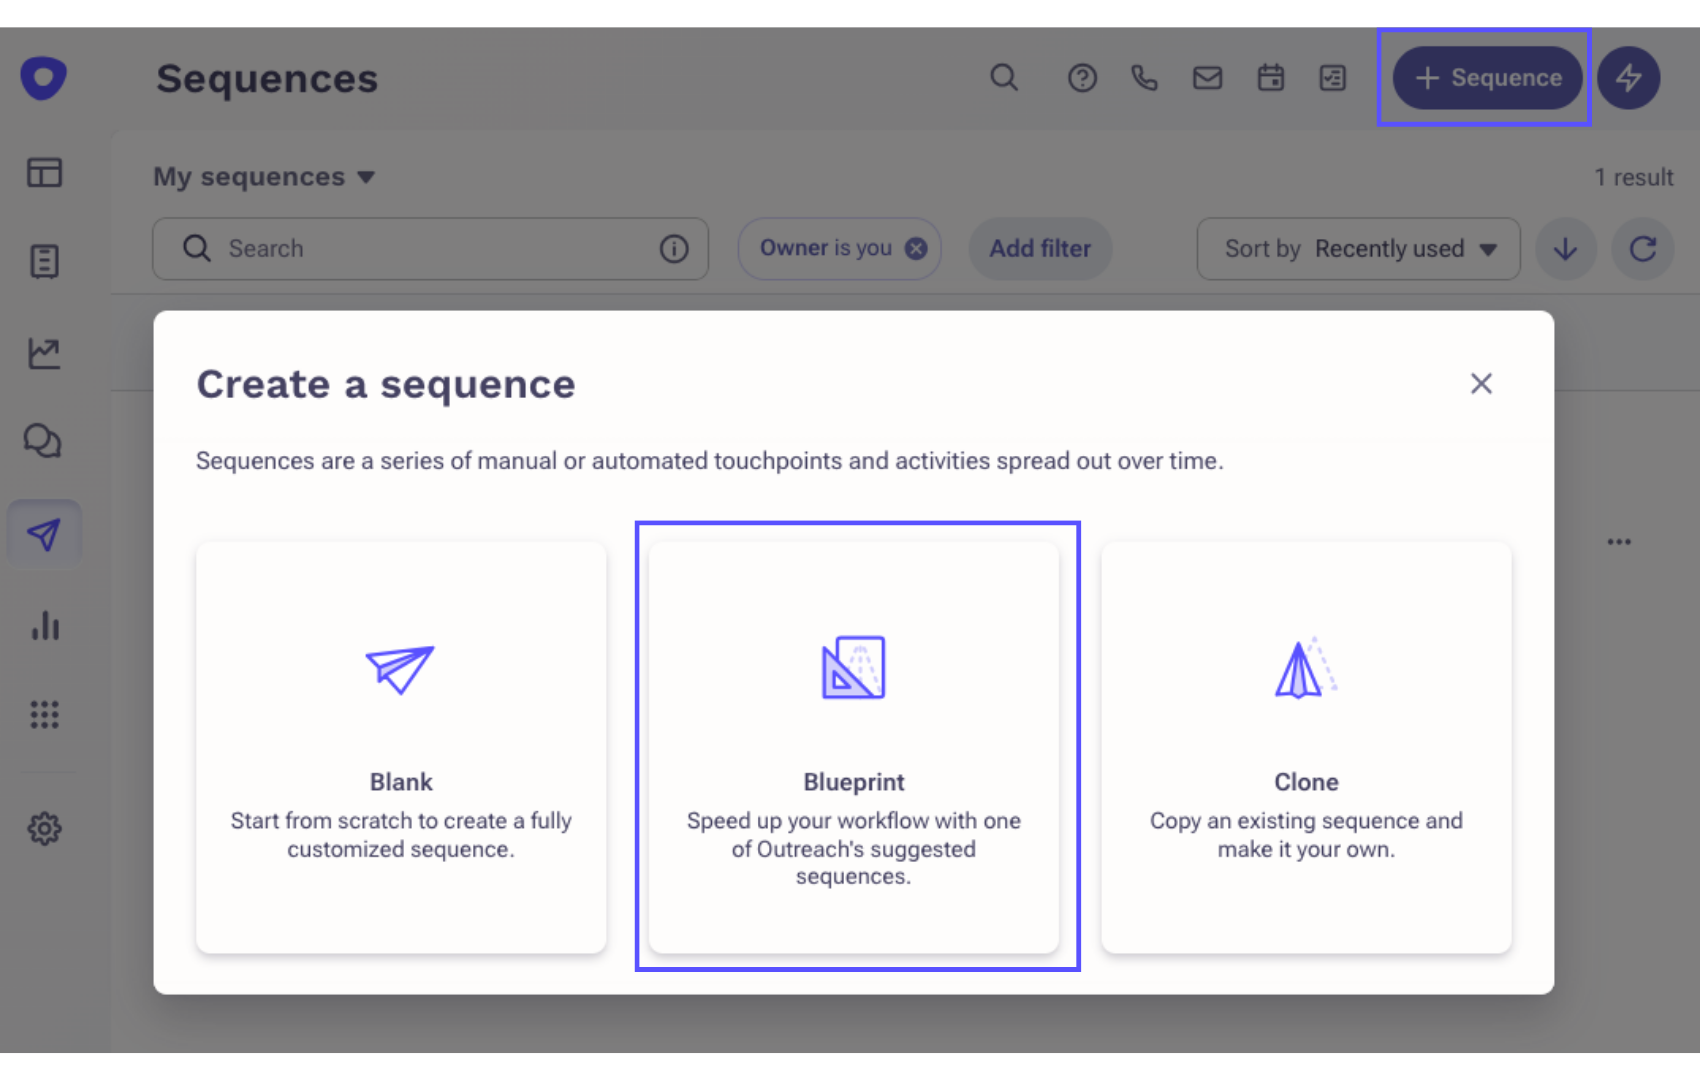The height and width of the screenshot is (1080, 1700).
Task: Close the Create a sequence dialog
Action: [x=1481, y=384]
